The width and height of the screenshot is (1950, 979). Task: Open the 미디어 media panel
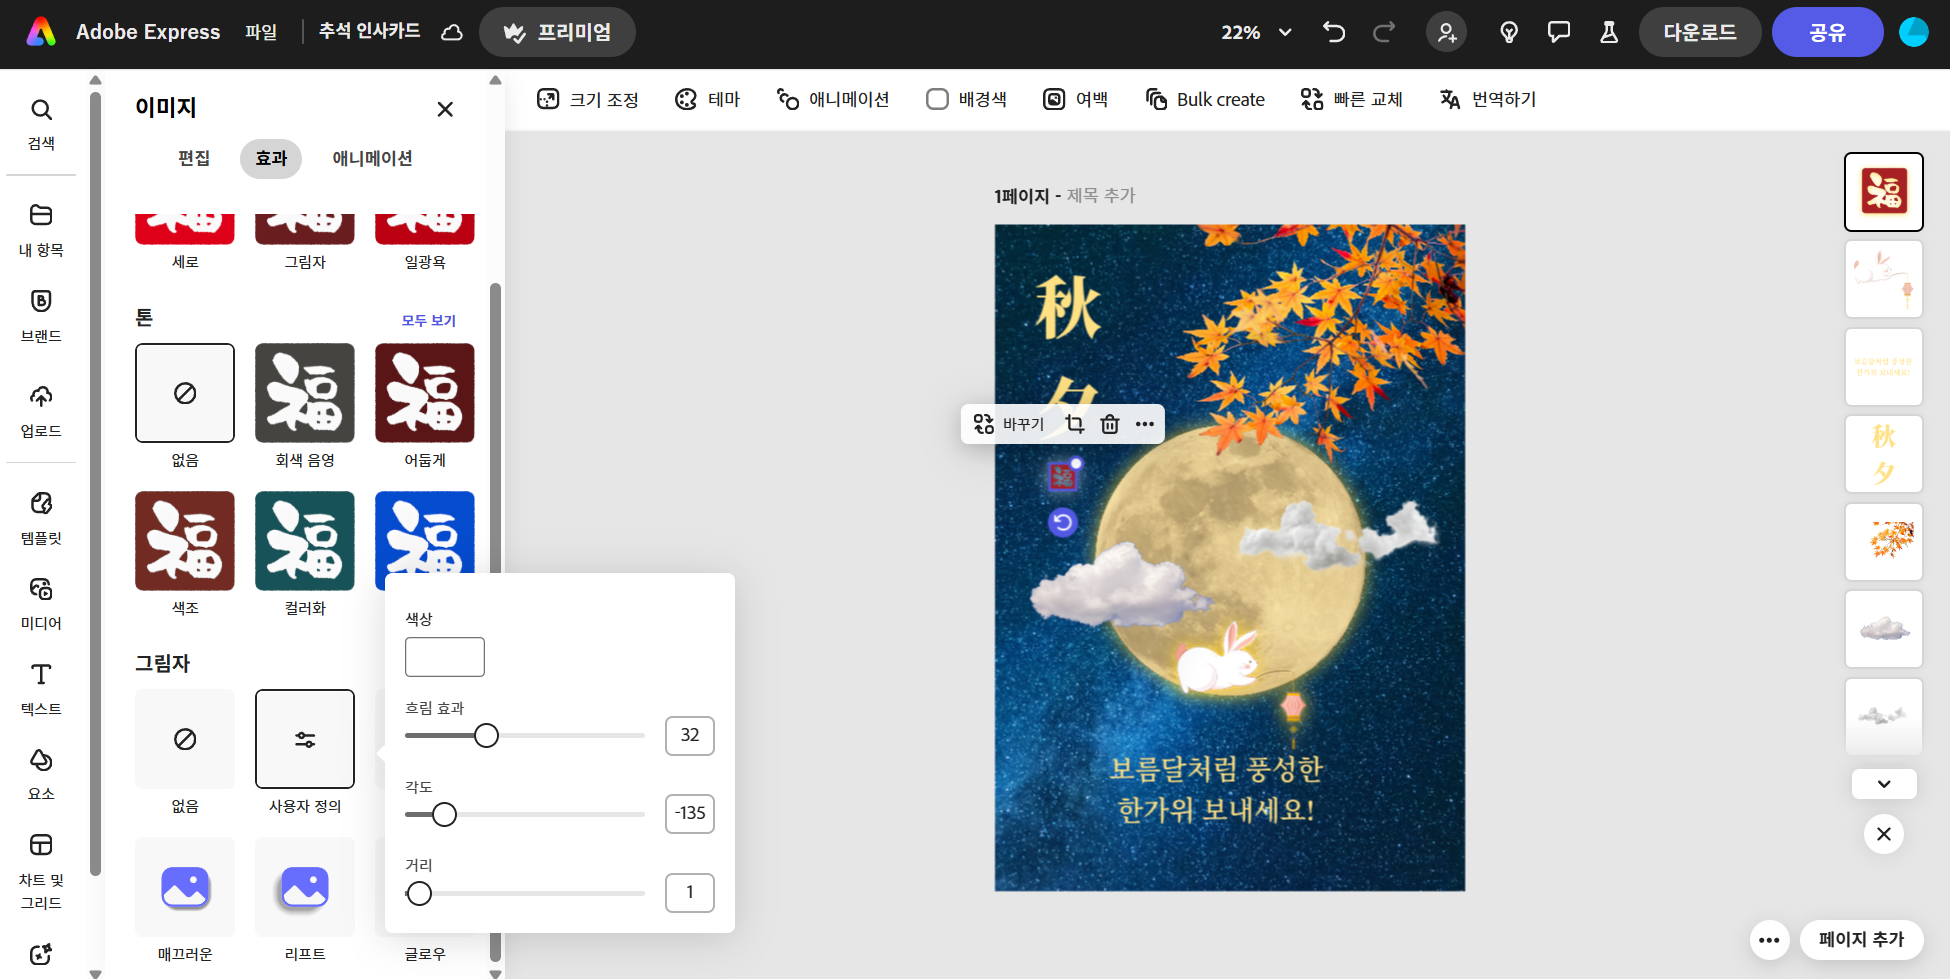[x=41, y=603]
